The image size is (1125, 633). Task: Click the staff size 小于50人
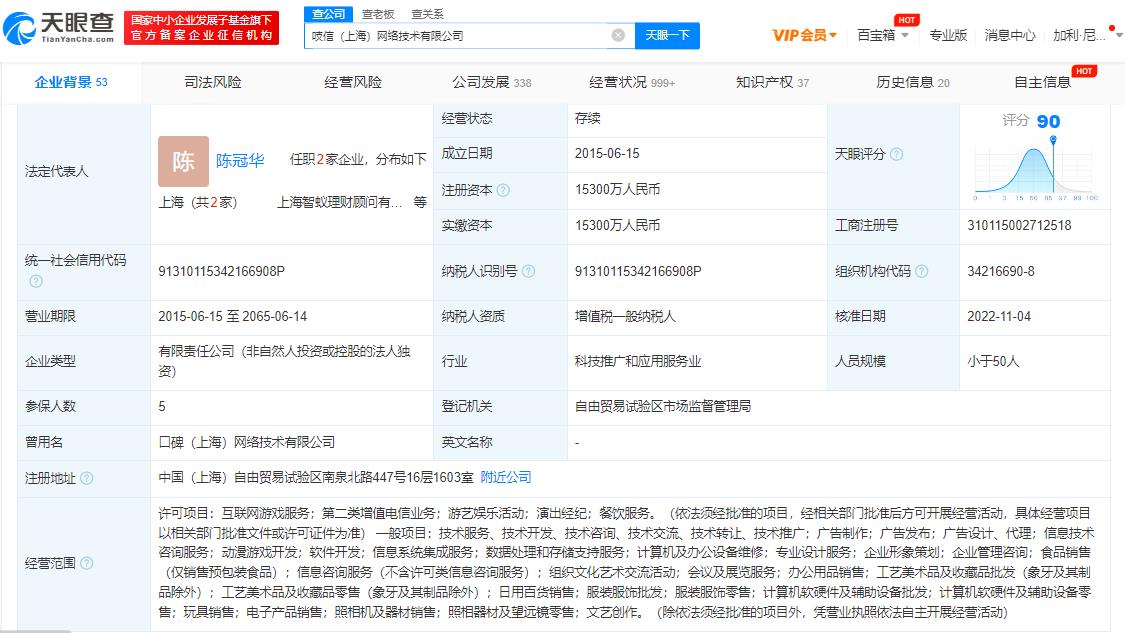993,361
